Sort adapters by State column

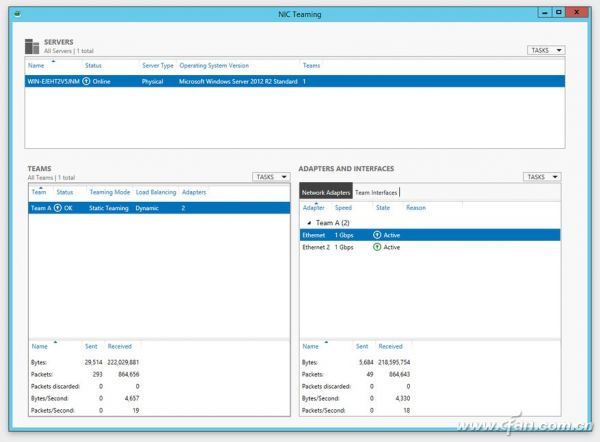[x=383, y=208]
